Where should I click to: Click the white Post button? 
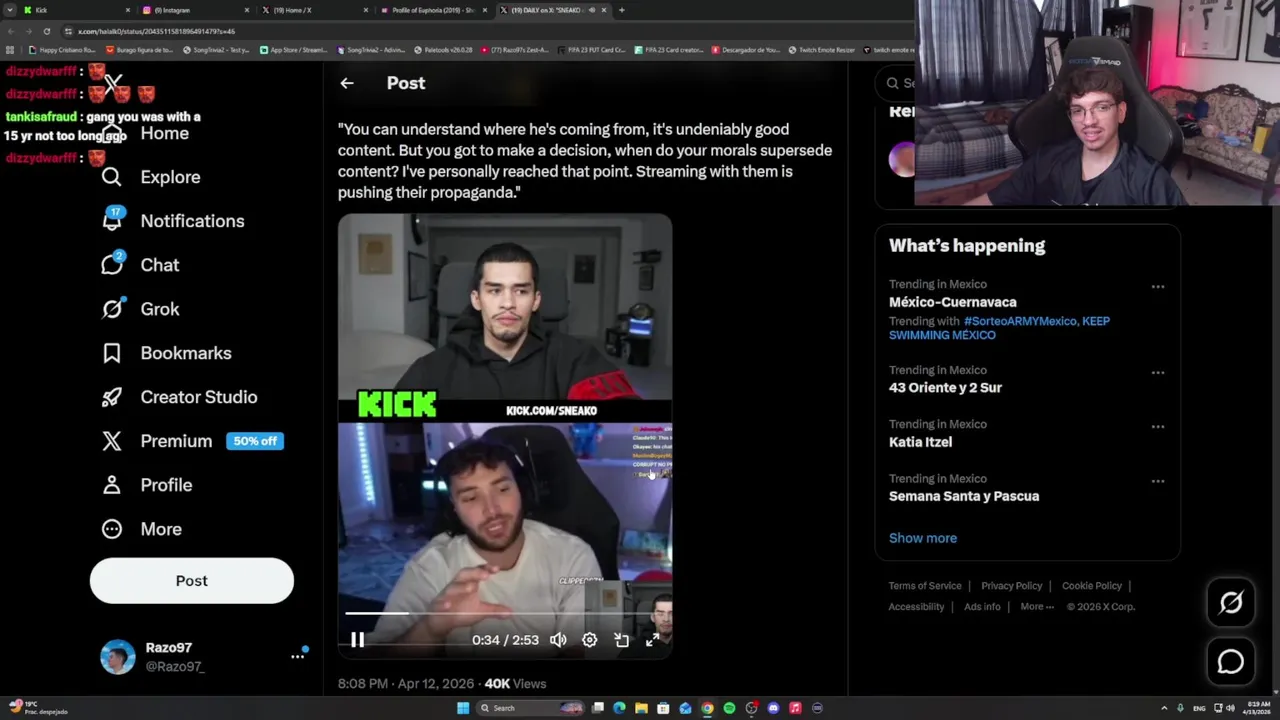(x=192, y=581)
